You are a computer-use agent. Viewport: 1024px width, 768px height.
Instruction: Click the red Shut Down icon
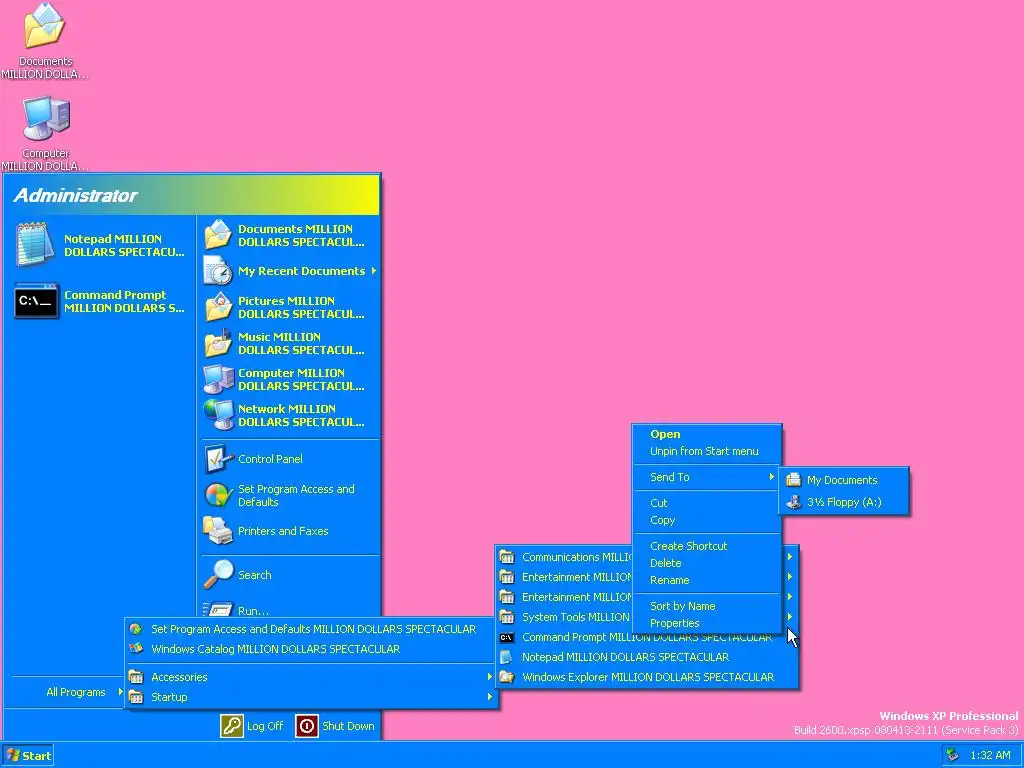point(306,726)
